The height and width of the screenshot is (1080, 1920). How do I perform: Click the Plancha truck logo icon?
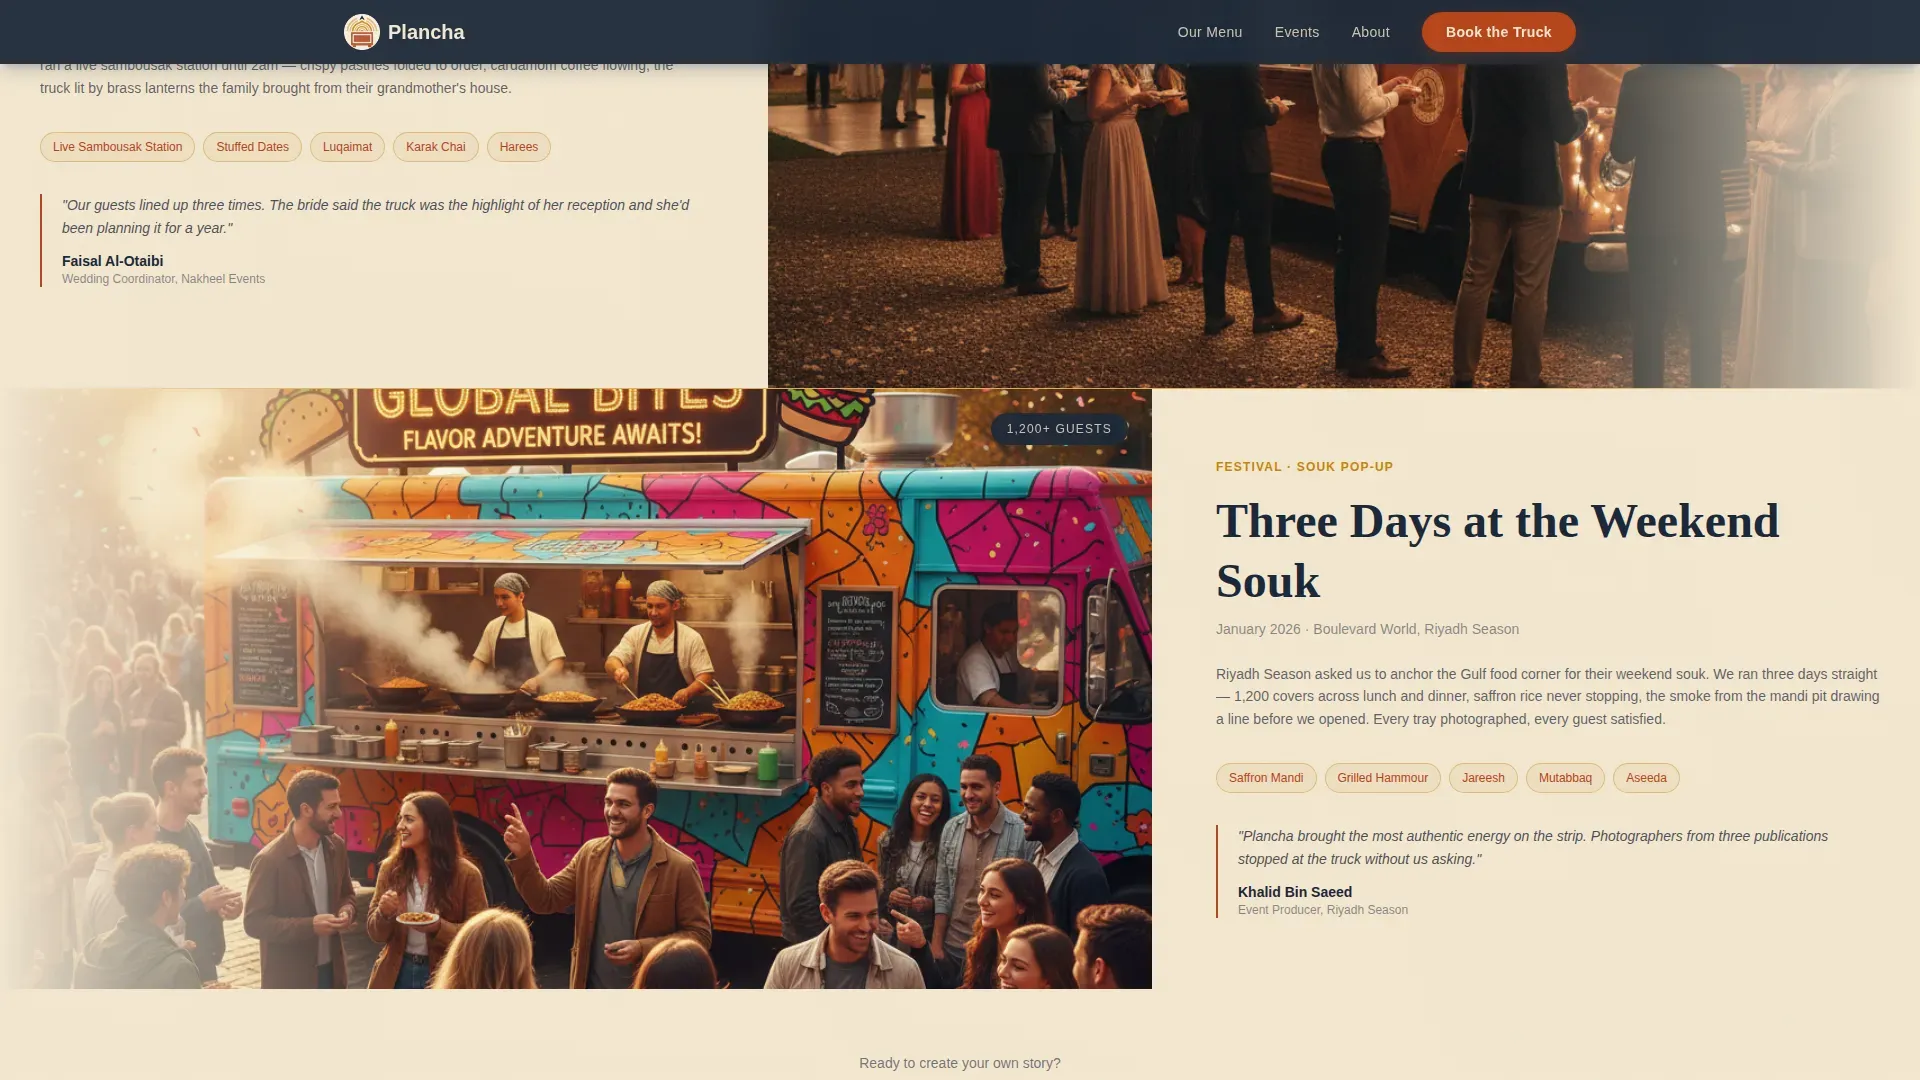[361, 32]
